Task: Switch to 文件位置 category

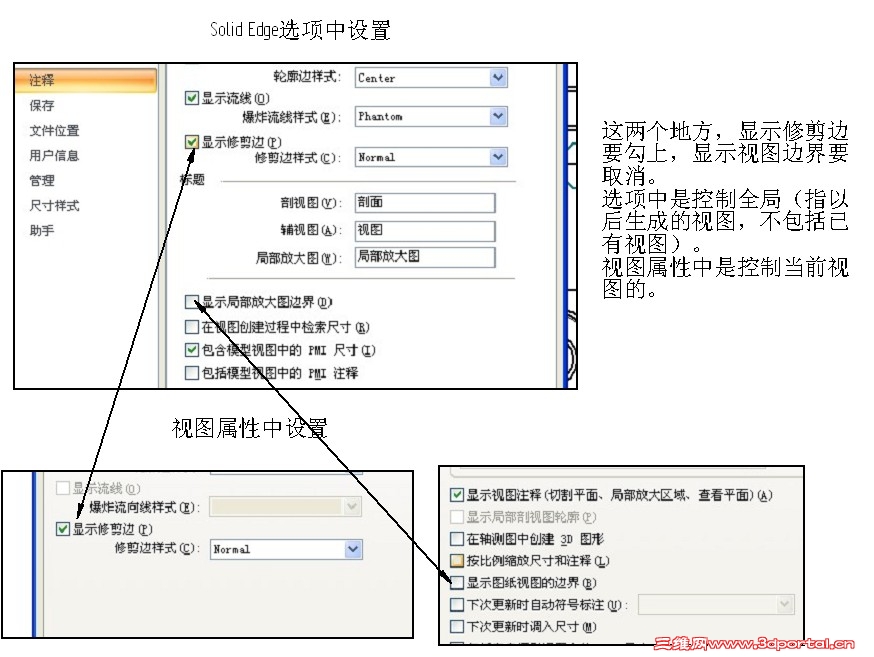Action: point(55,130)
